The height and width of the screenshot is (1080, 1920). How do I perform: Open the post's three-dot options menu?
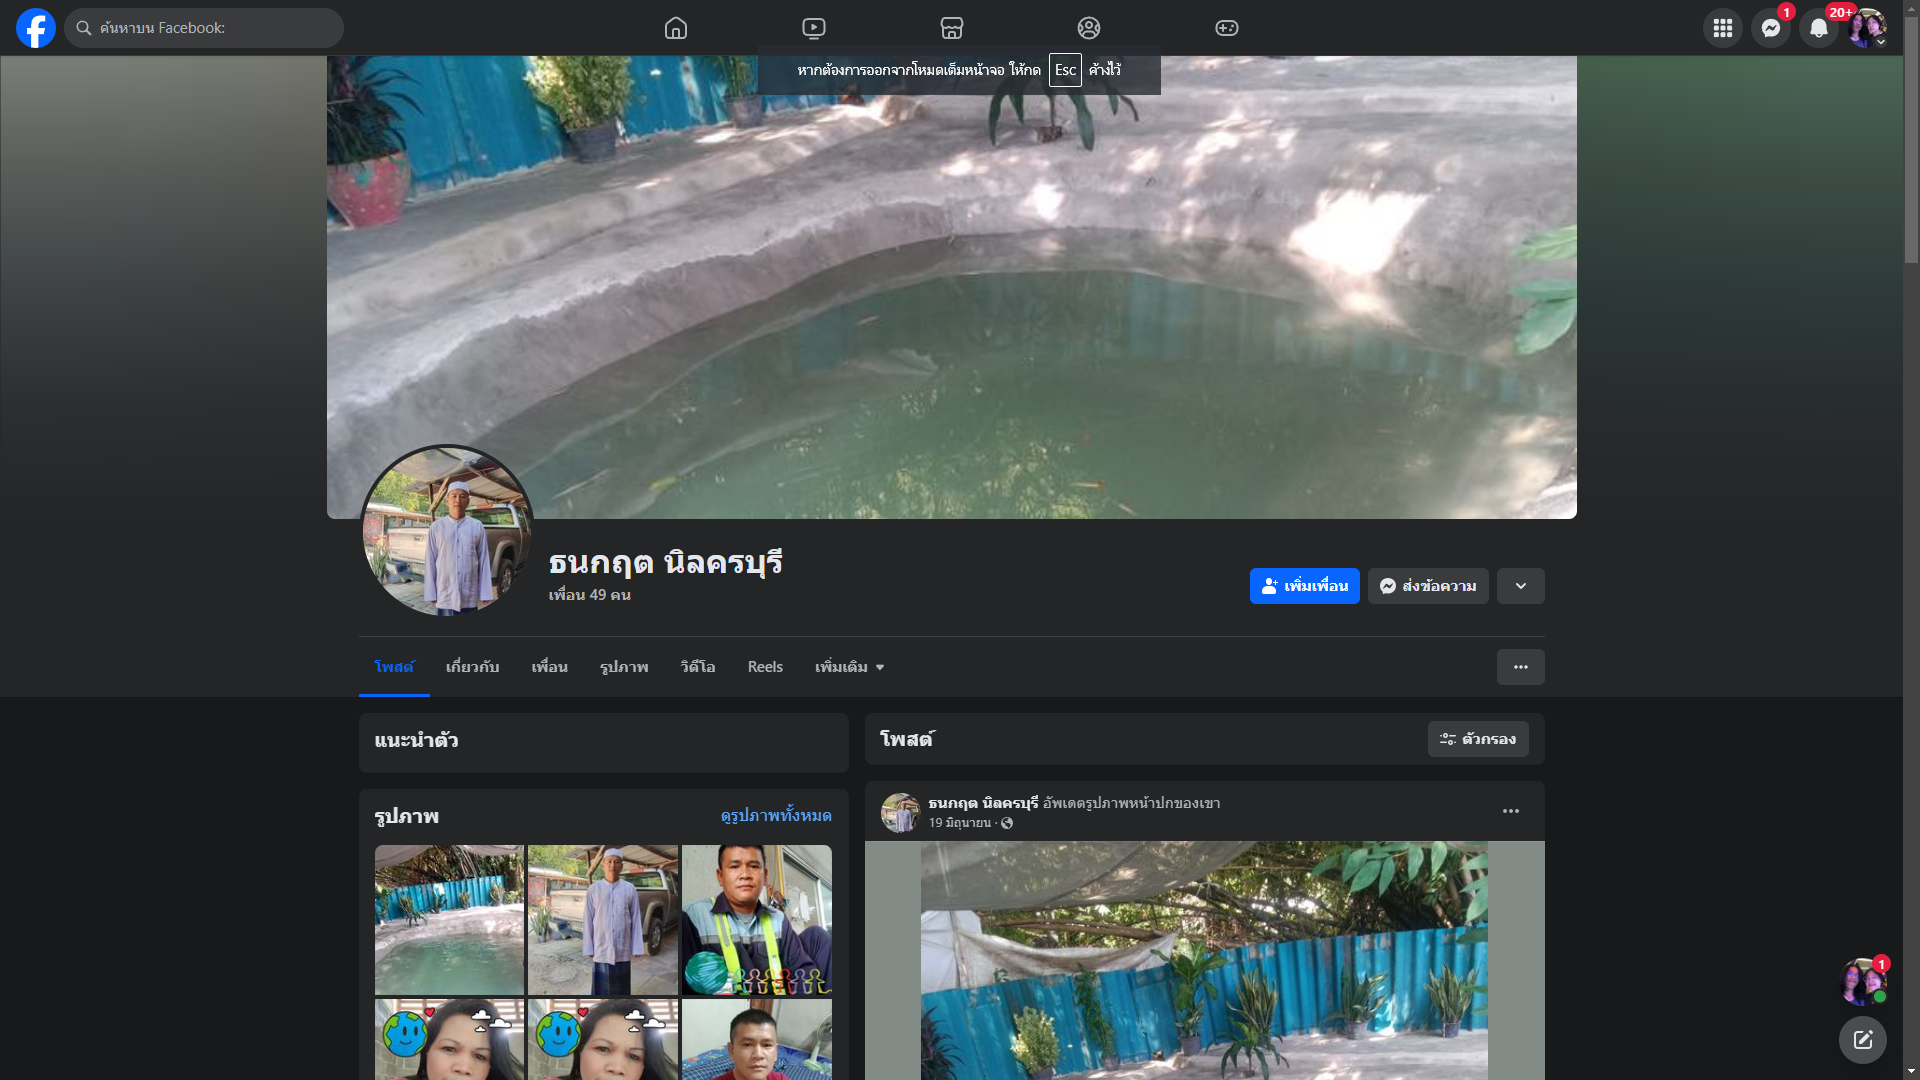tap(1510, 811)
